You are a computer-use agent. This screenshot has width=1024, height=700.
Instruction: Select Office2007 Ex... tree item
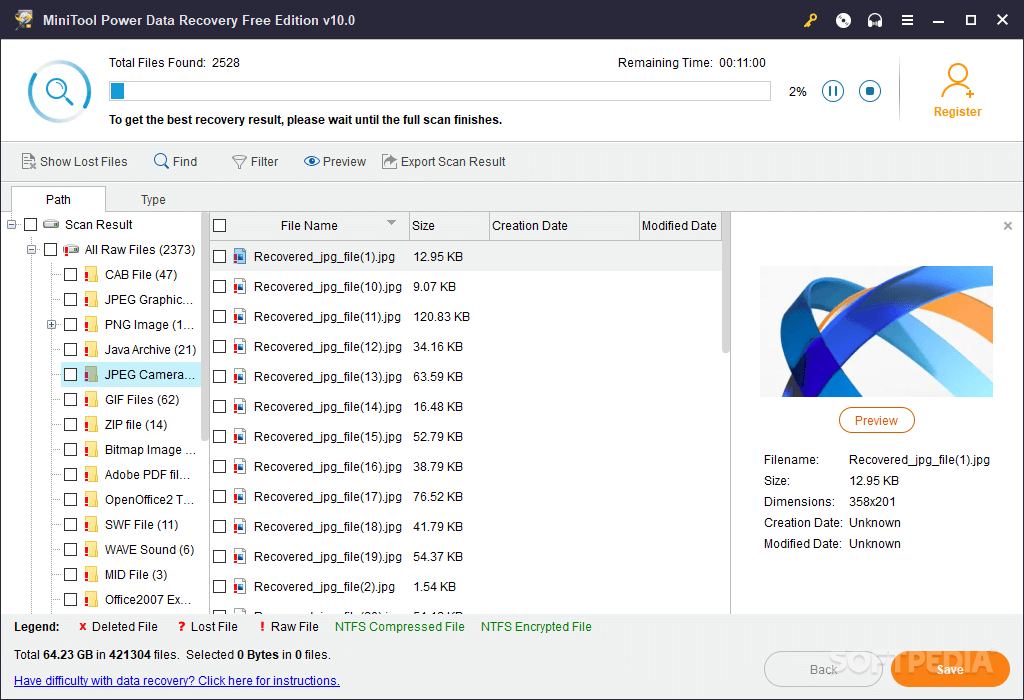coord(148,599)
